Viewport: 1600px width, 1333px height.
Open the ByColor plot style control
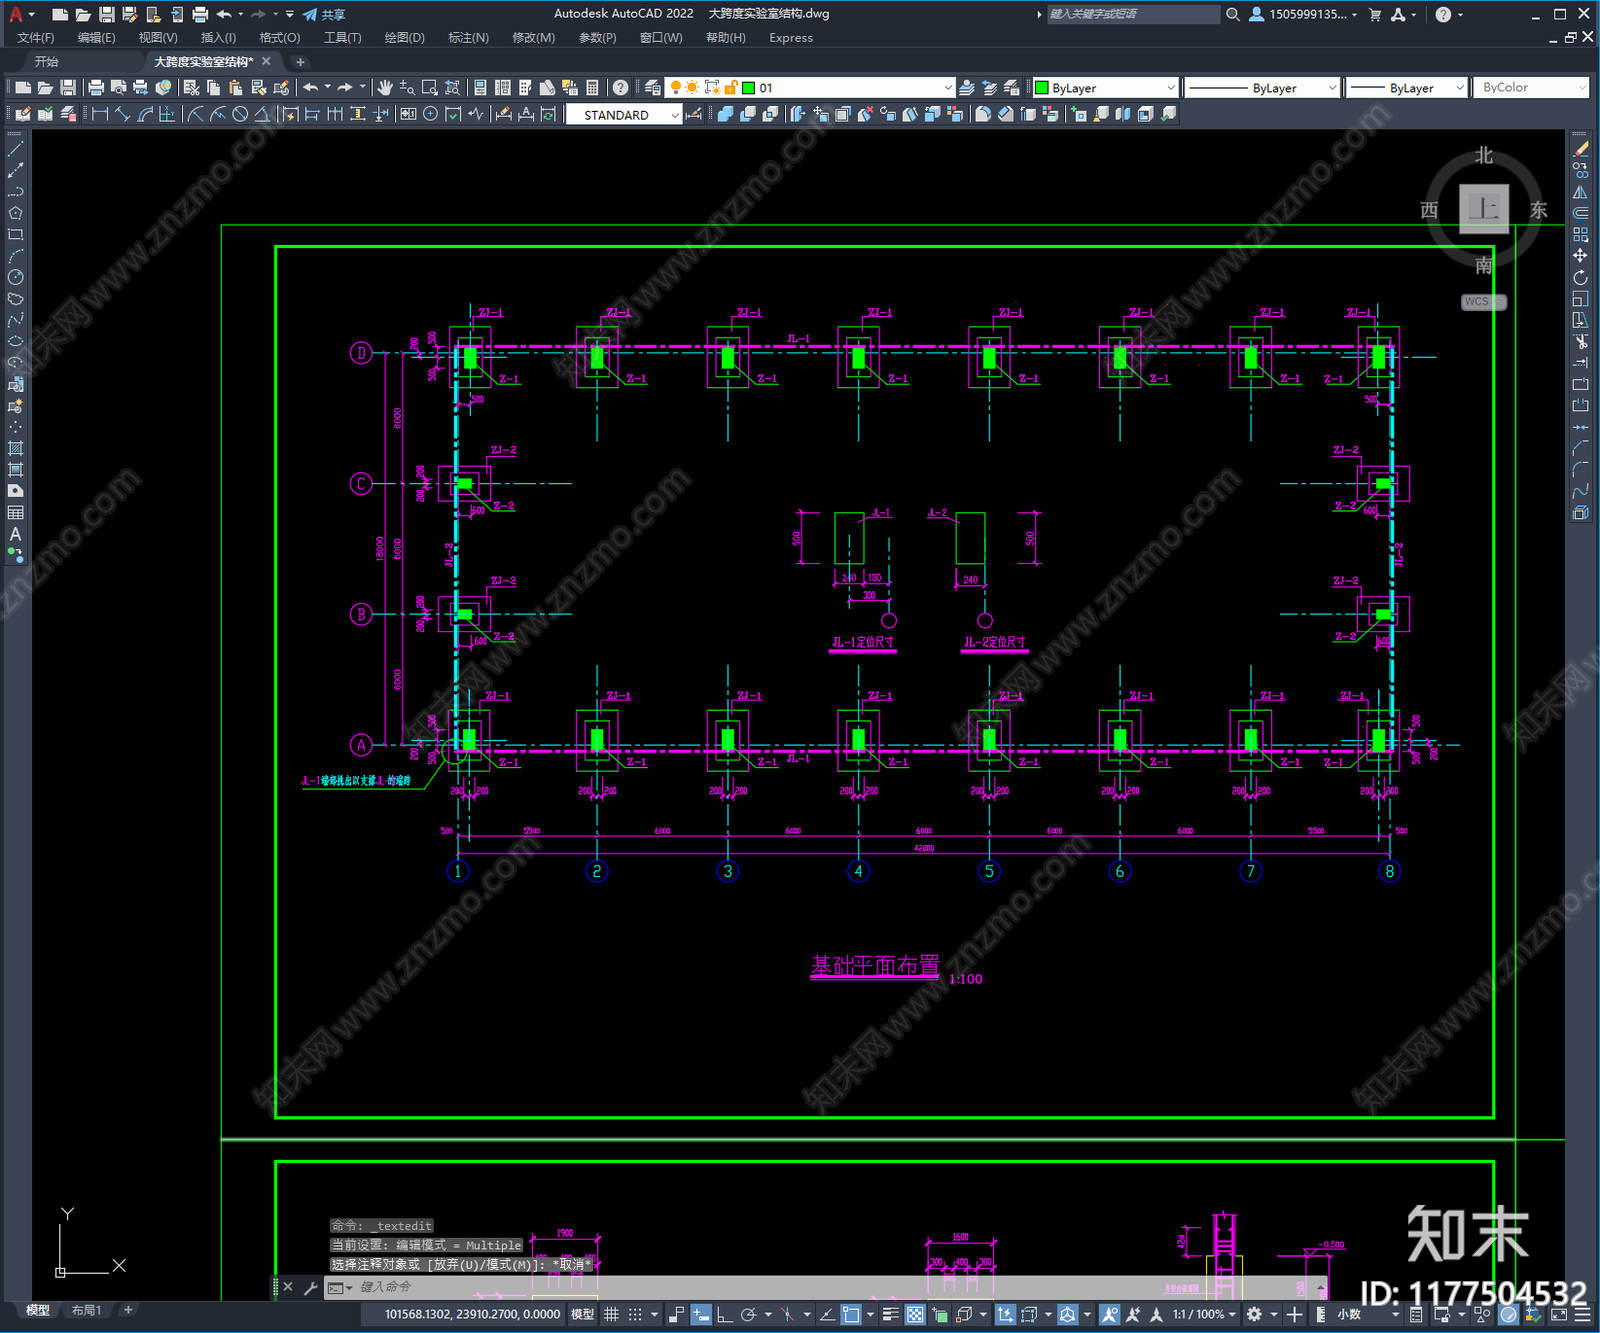pos(1531,88)
